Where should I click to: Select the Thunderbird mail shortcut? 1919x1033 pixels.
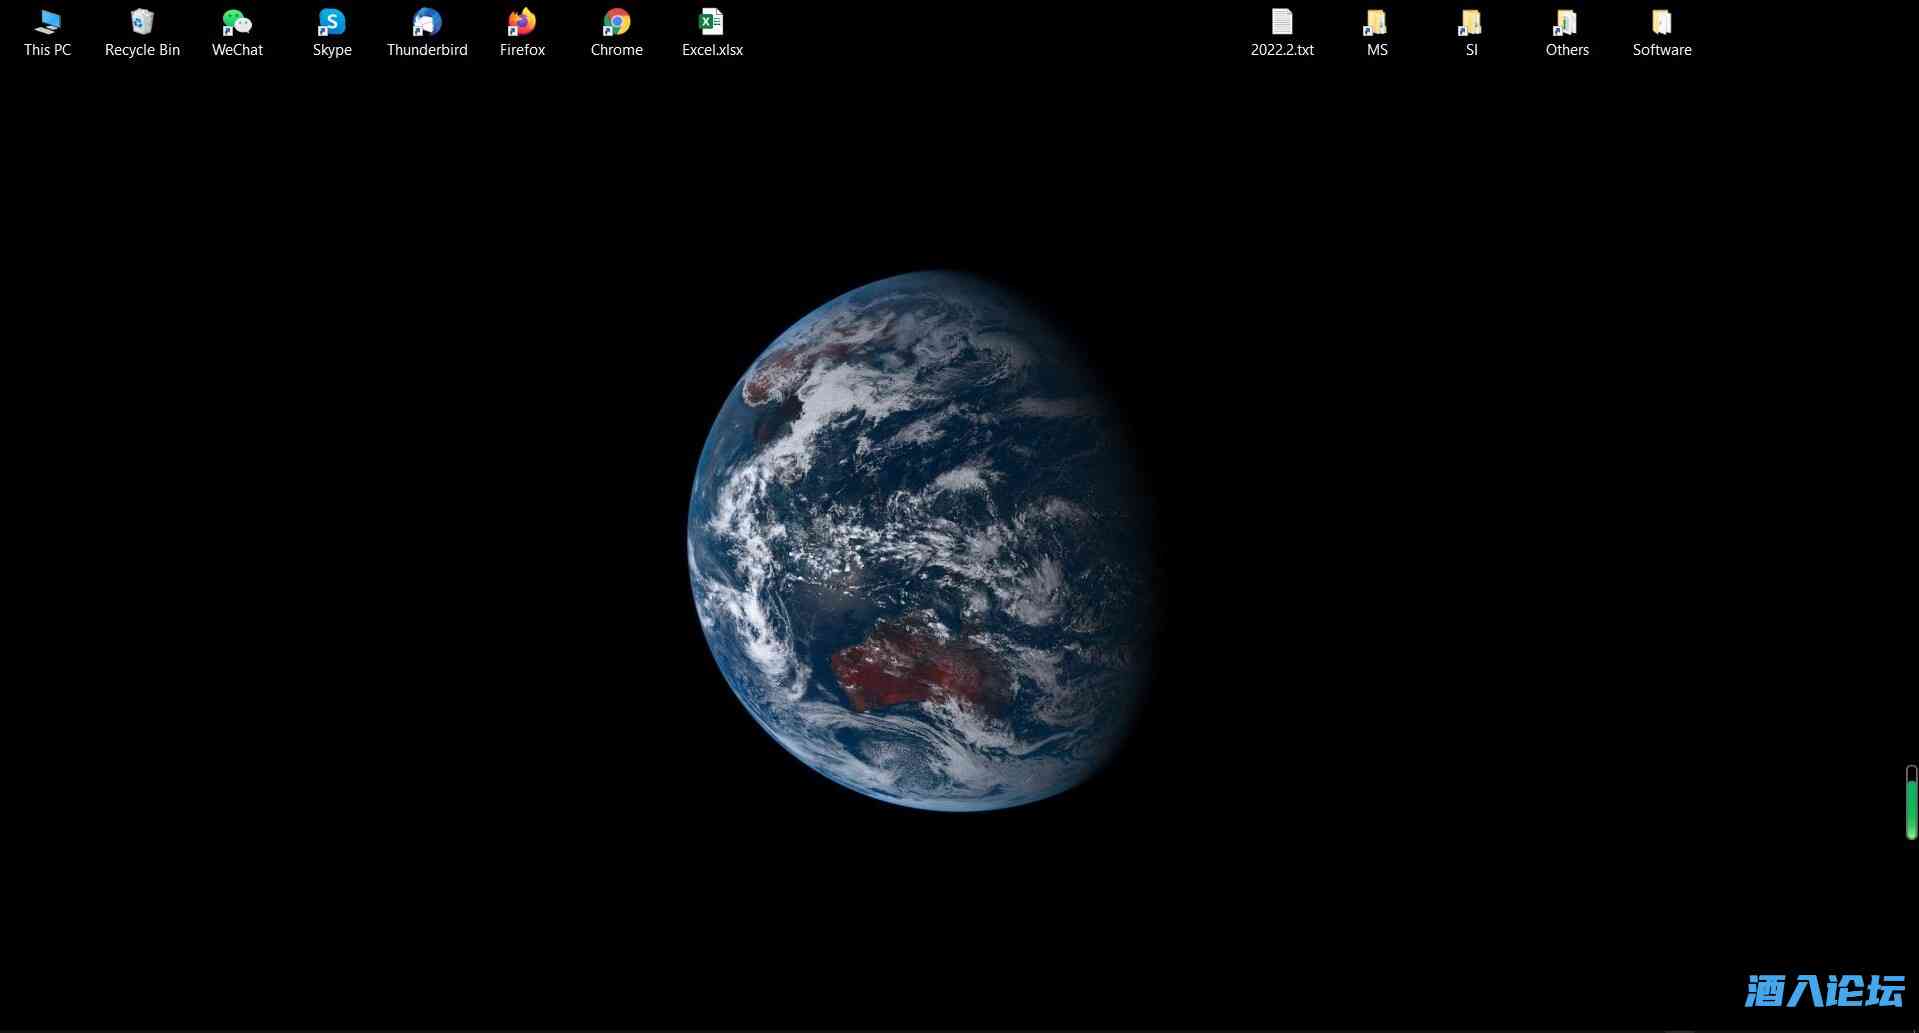(x=427, y=23)
